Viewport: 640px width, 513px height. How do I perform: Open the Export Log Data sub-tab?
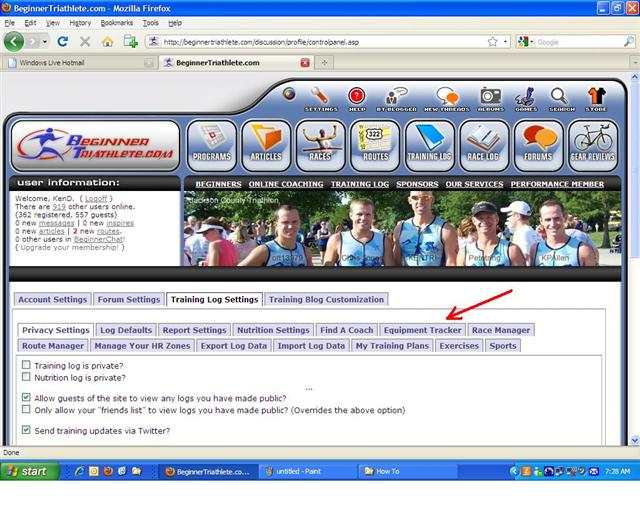(x=233, y=346)
